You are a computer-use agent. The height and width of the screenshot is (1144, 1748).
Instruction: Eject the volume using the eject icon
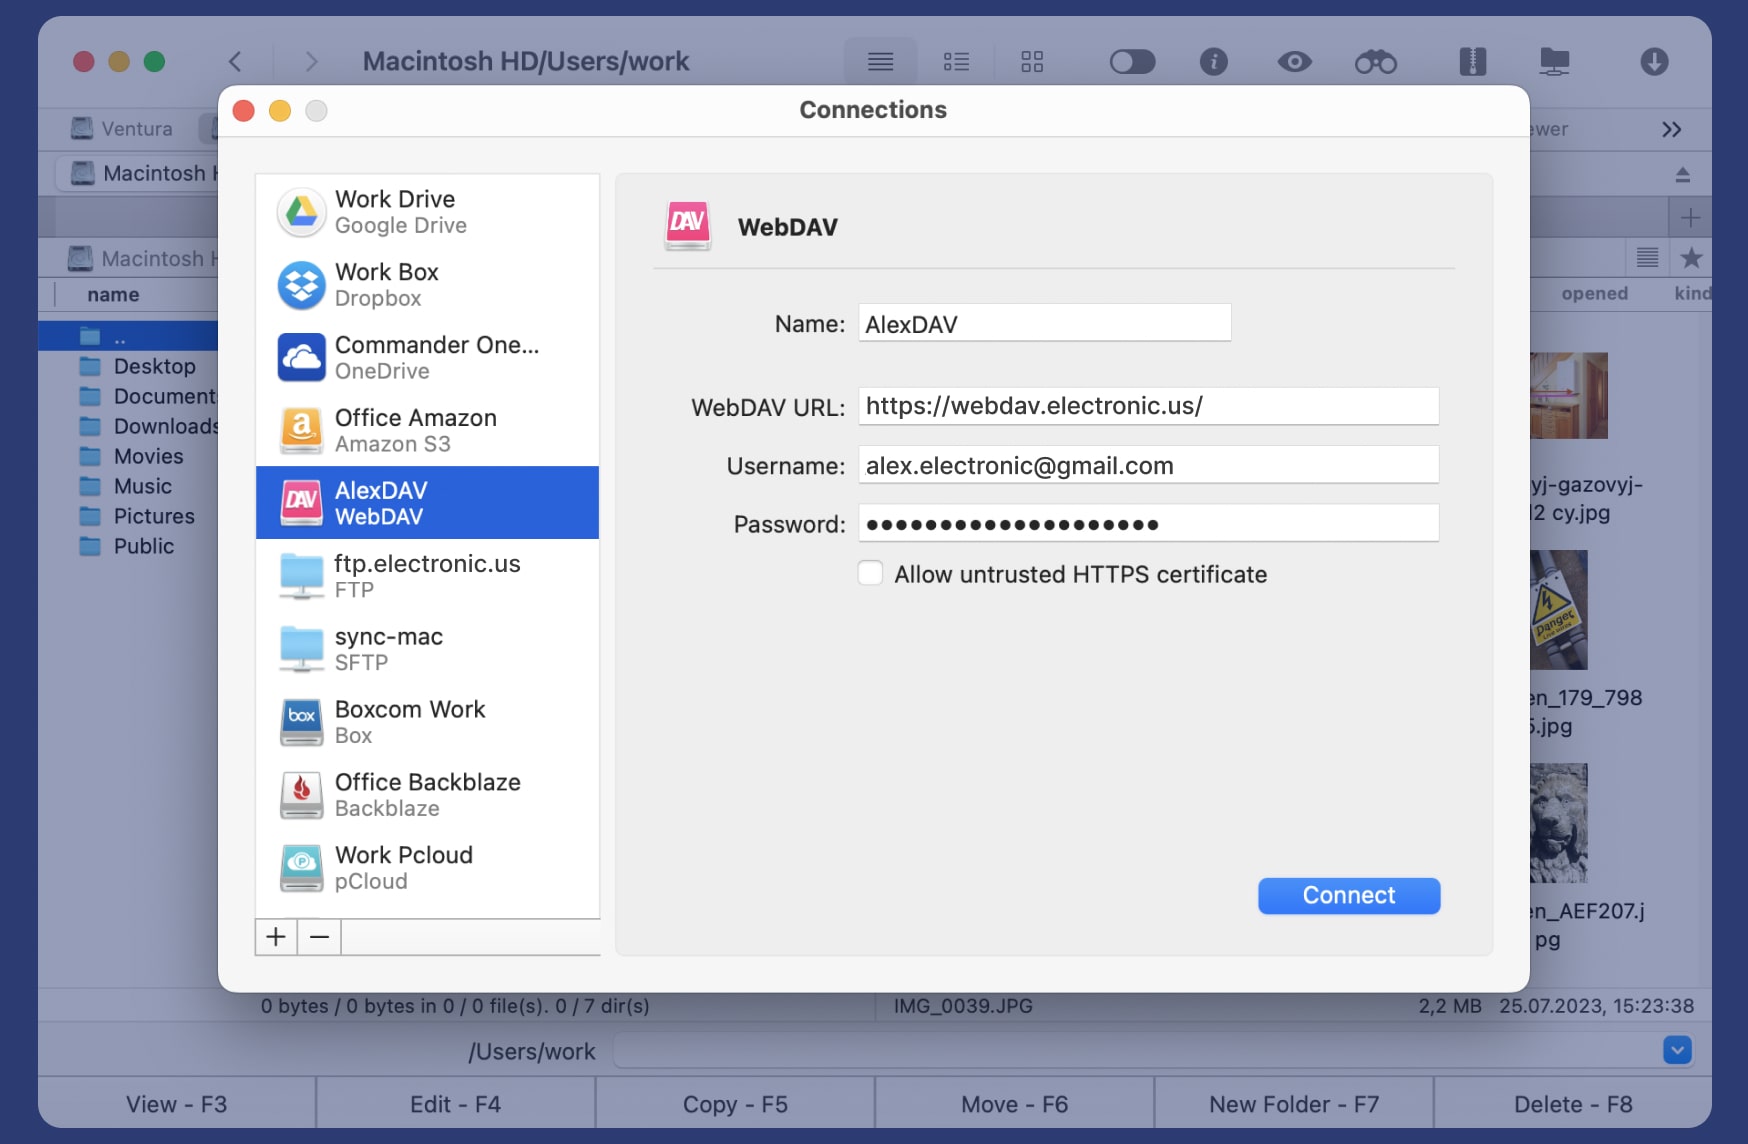pos(1684,173)
